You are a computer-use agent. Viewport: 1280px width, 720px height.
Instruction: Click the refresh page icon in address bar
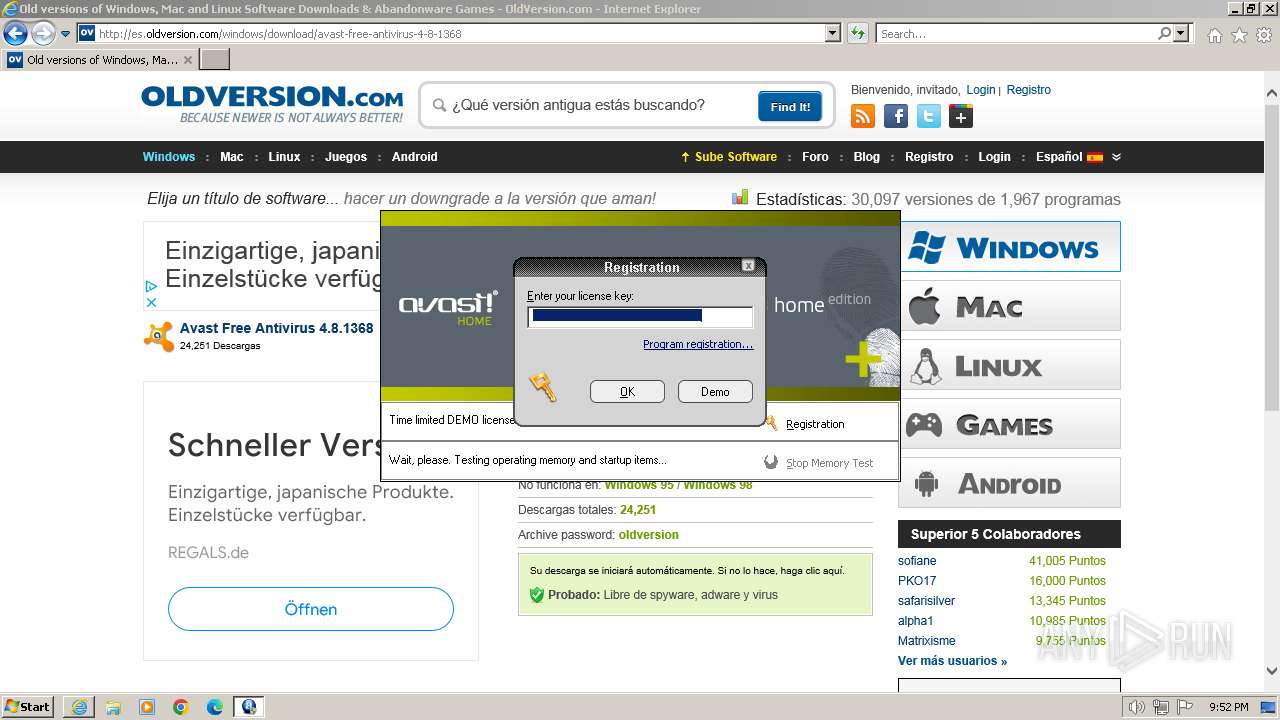tap(857, 34)
